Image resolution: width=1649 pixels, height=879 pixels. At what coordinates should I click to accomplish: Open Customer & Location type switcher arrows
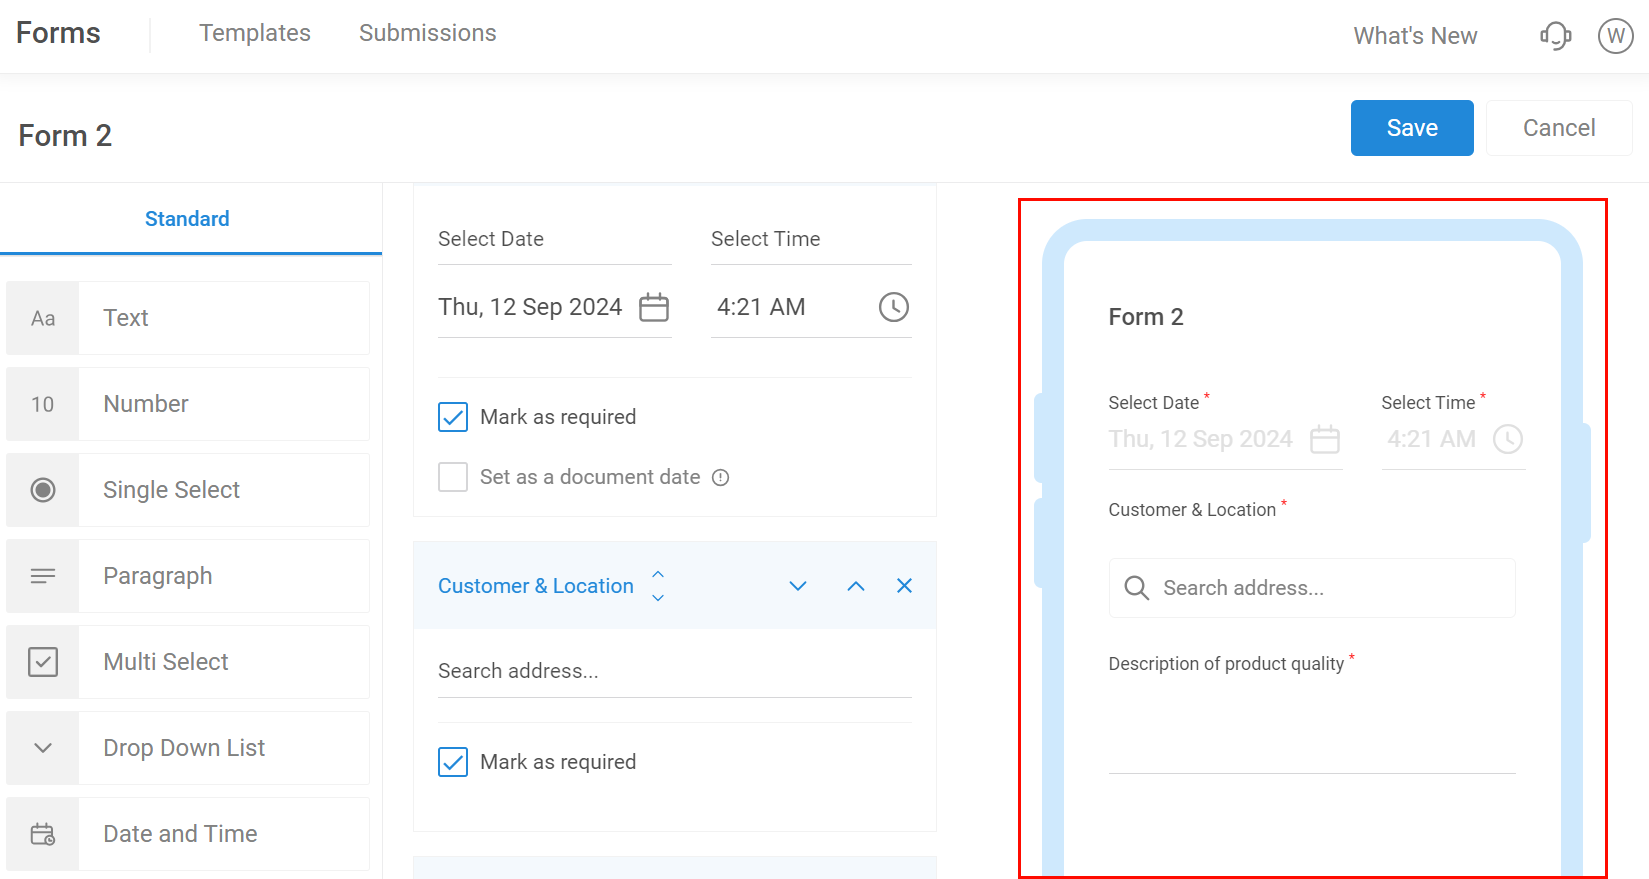click(x=658, y=586)
